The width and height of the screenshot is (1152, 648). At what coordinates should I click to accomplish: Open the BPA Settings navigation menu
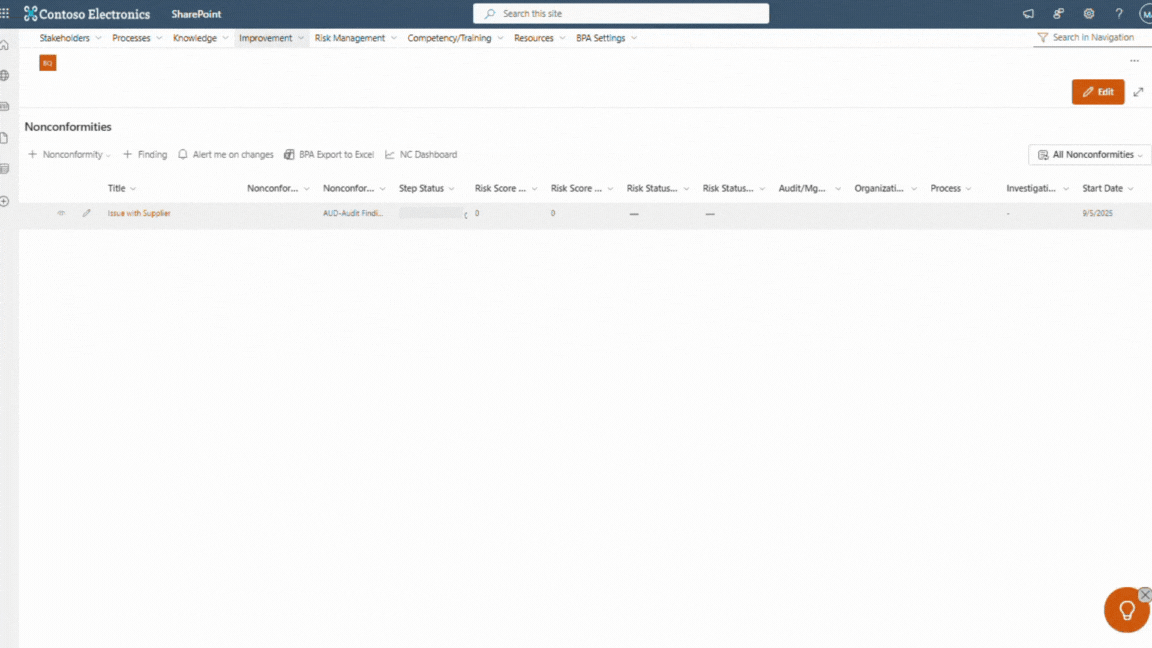tap(606, 38)
